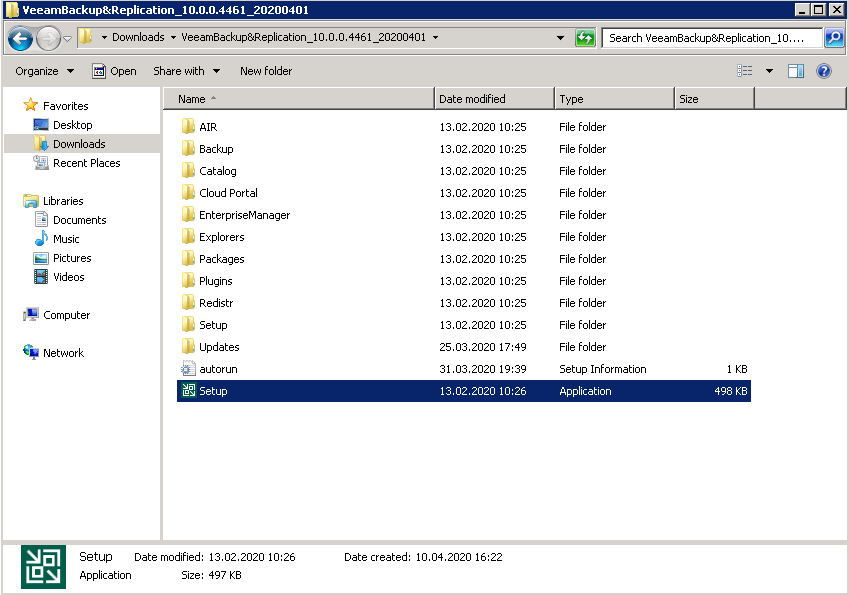Select the Setup application file icon

point(188,391)
